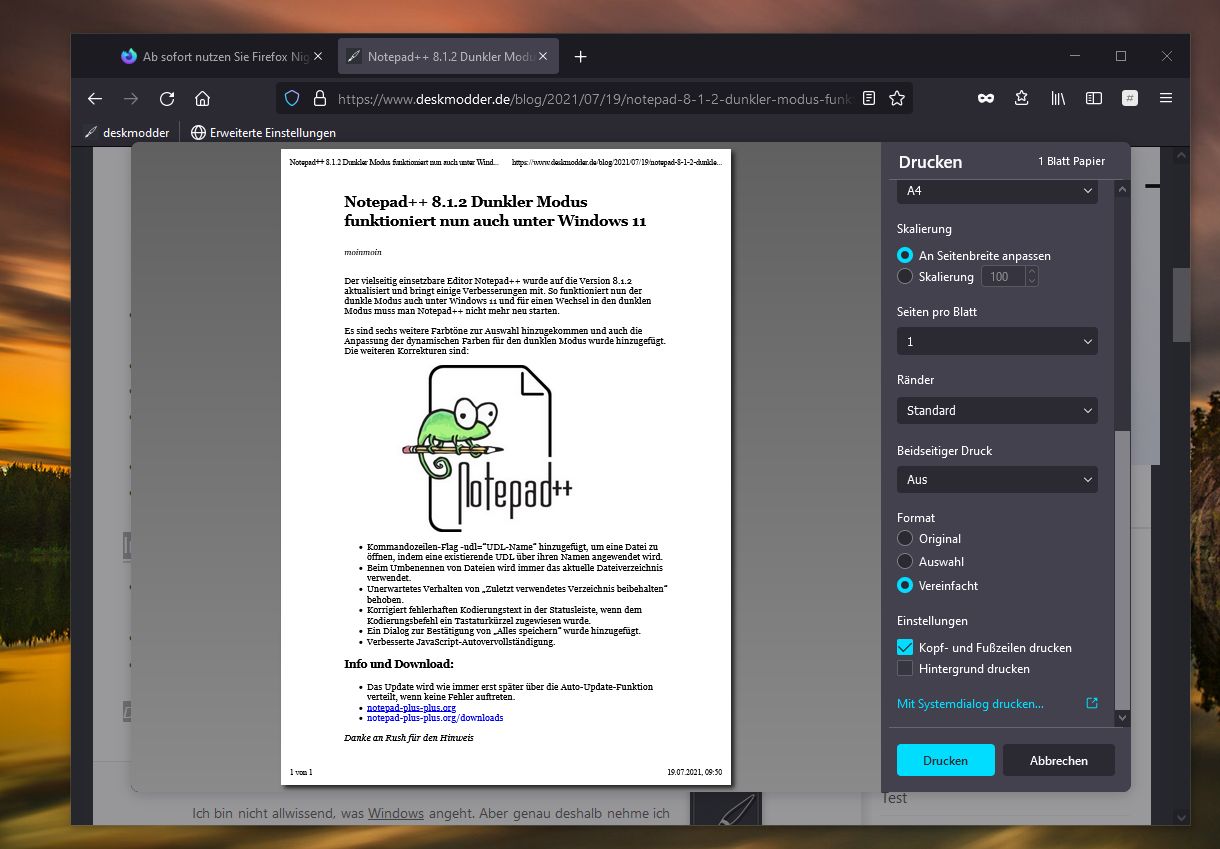The height and width of the screenshot is (849, 1220).
Task: Click the web page's vertical scrollbar thumb
Action: point(1181,305)
